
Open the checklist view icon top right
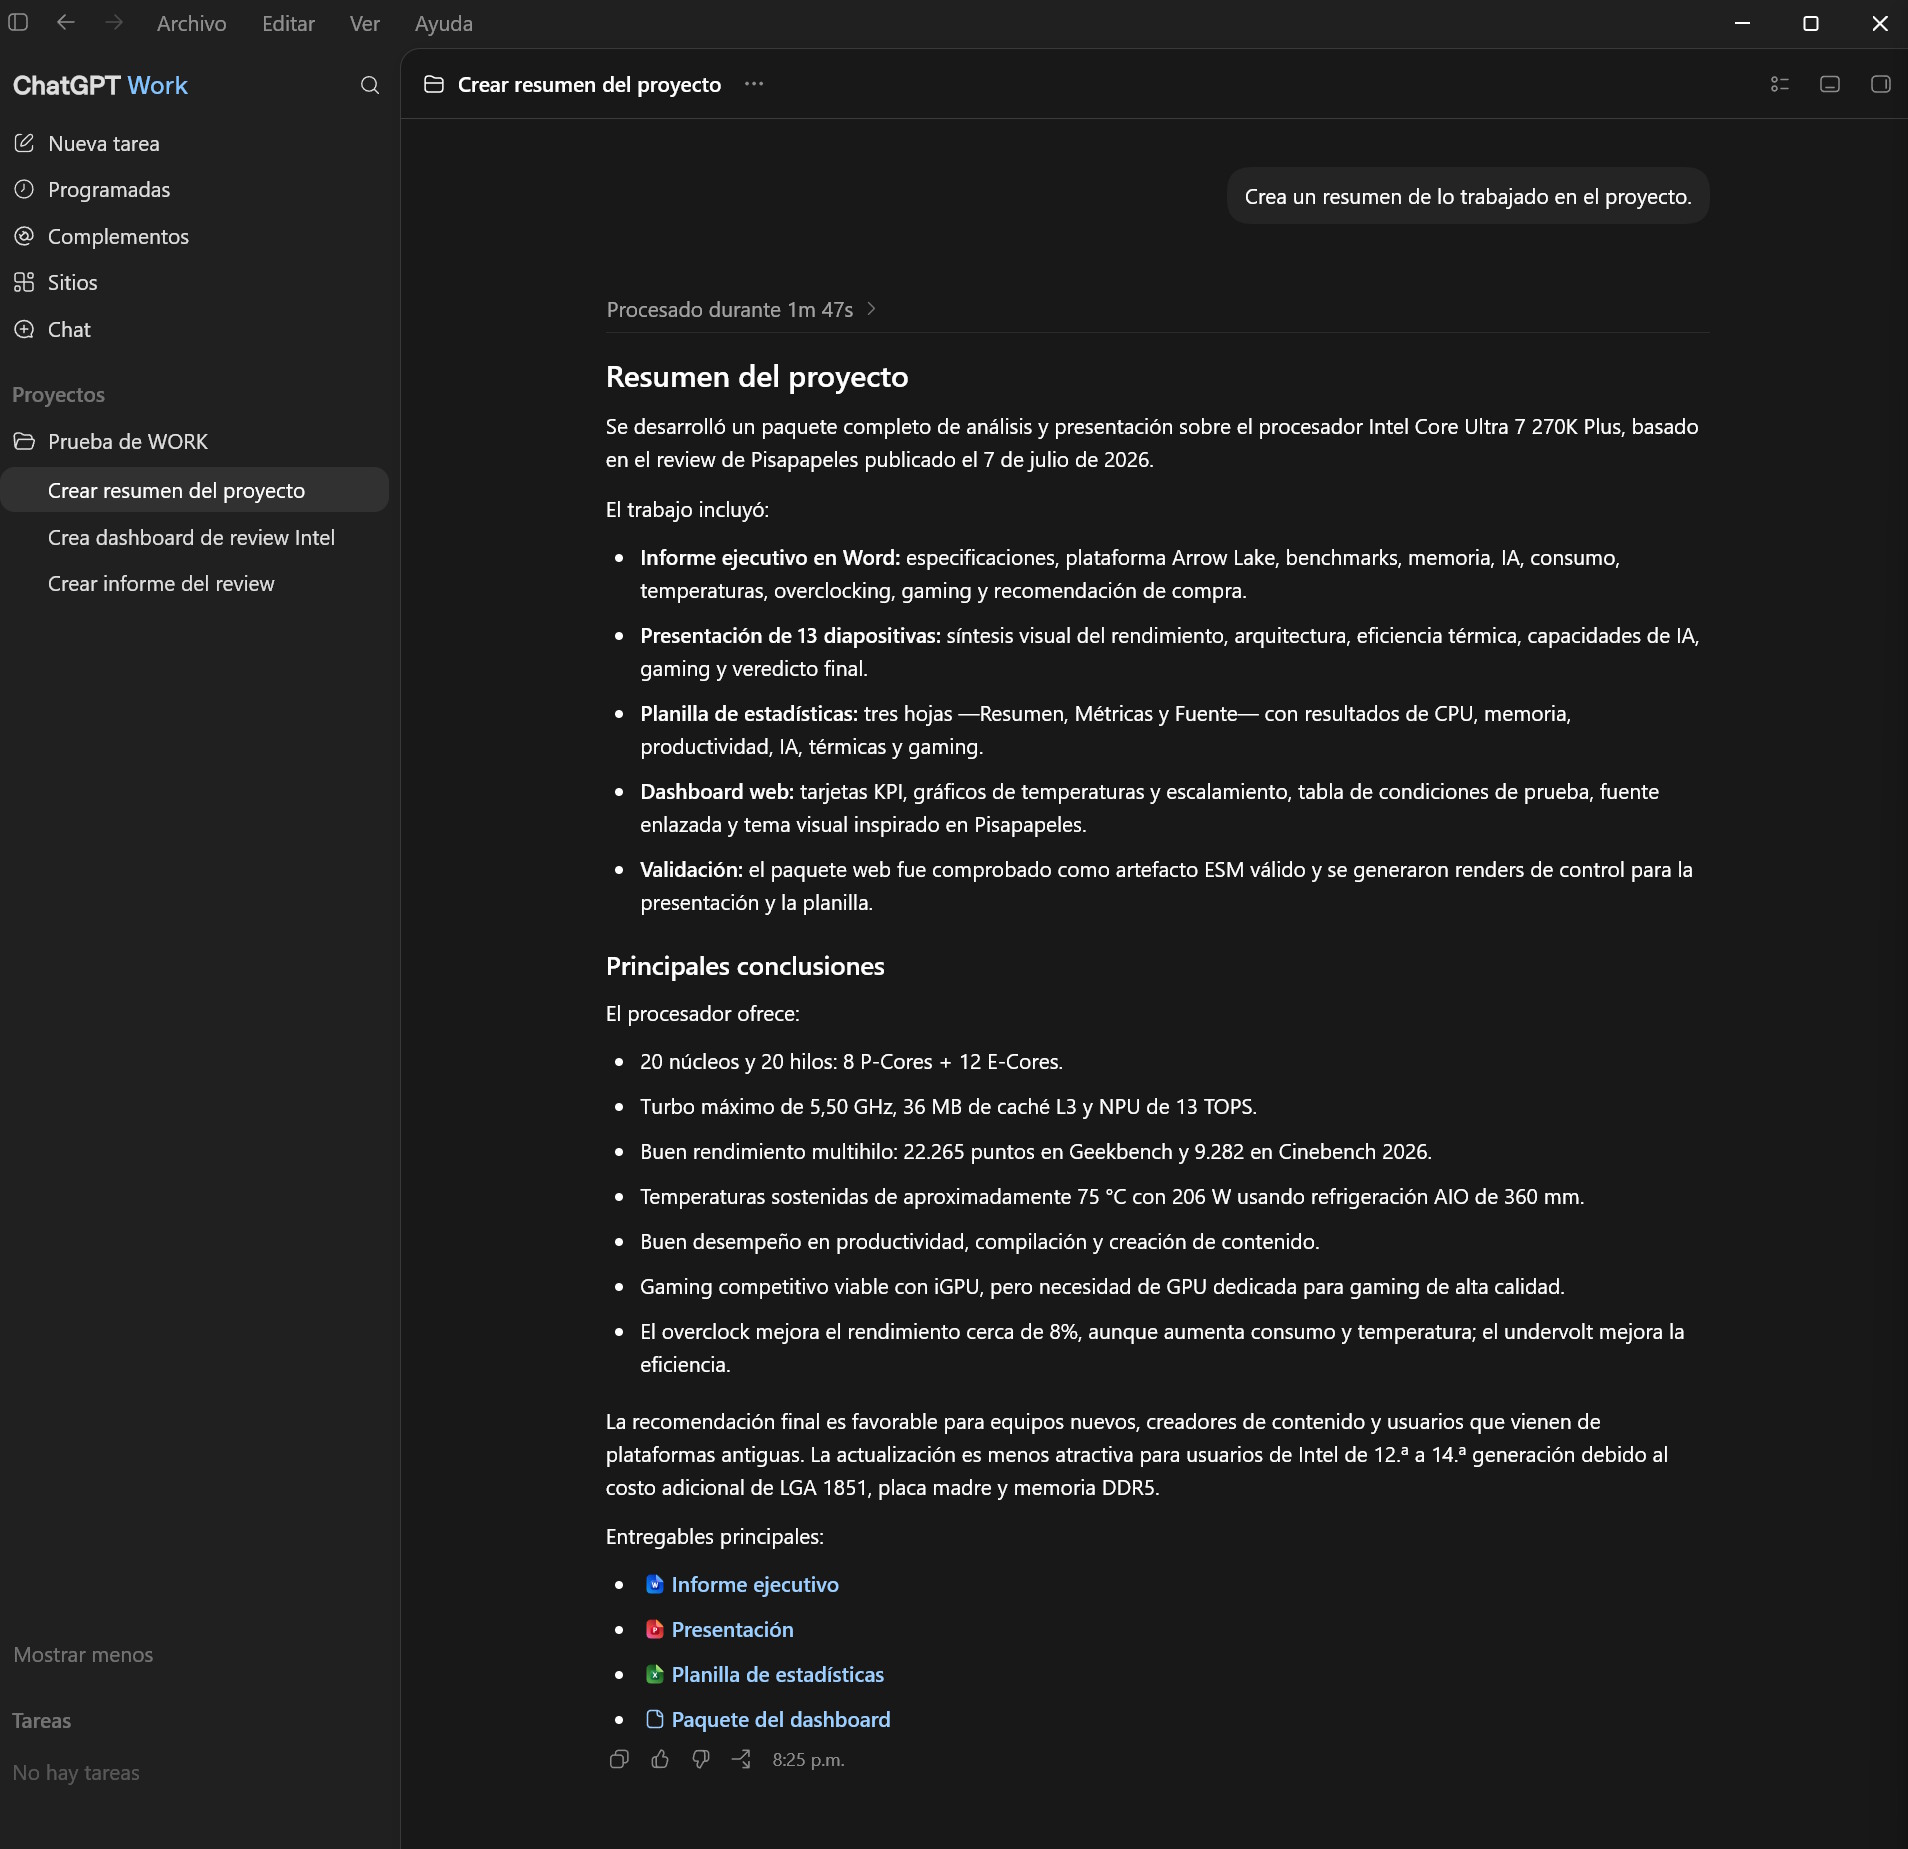pos(1780,84)
